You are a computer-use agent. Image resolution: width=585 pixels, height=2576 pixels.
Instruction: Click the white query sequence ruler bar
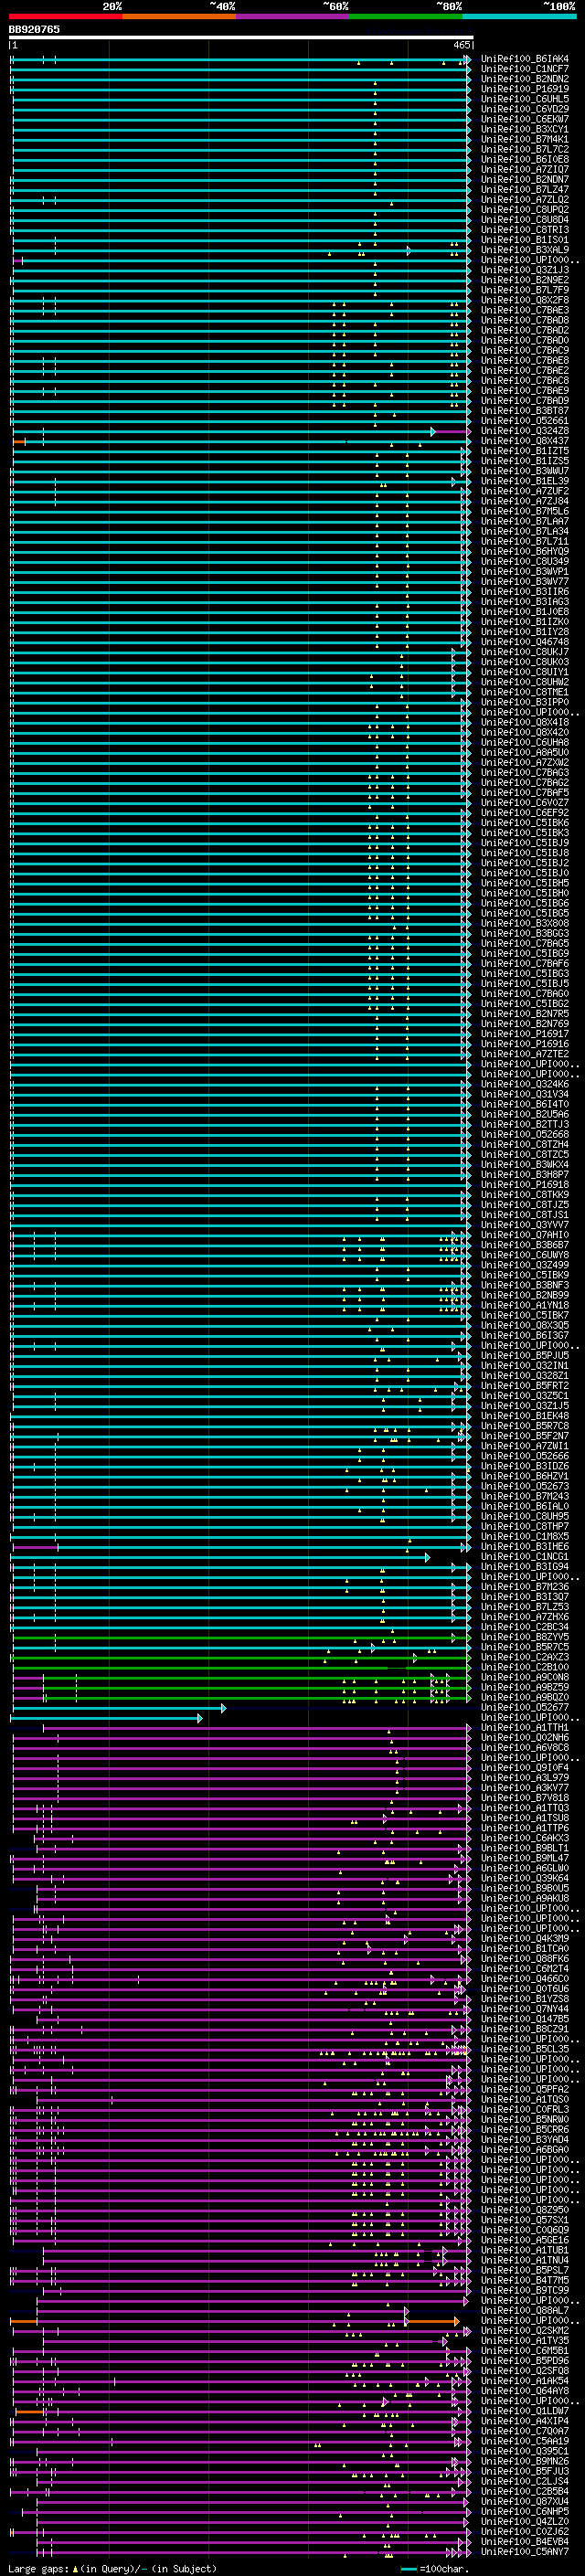tap(241, 38)
